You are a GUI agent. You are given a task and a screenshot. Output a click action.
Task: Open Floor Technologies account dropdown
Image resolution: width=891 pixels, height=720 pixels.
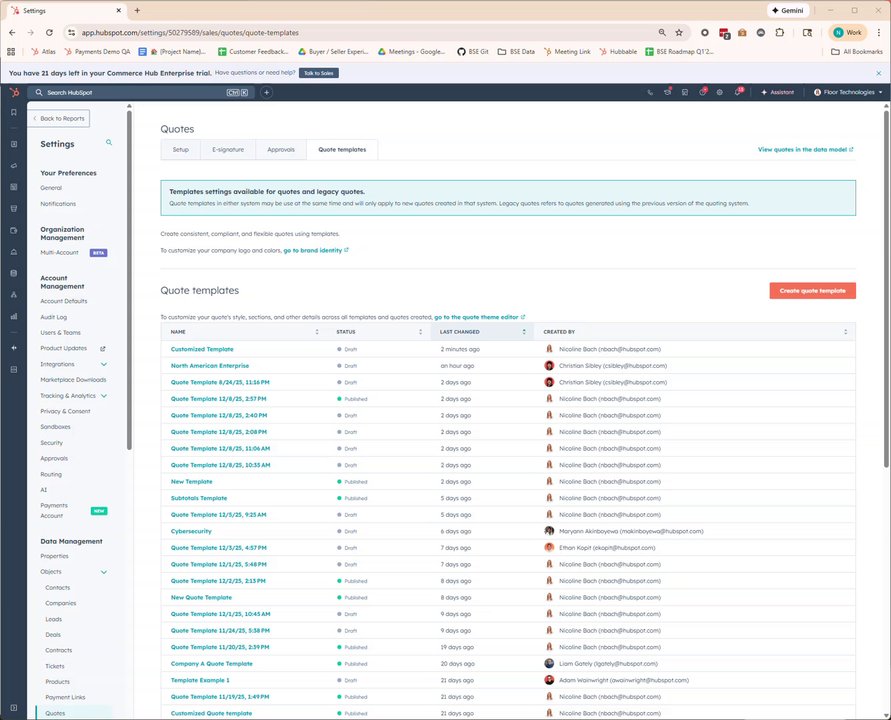[x=848, y=92]
